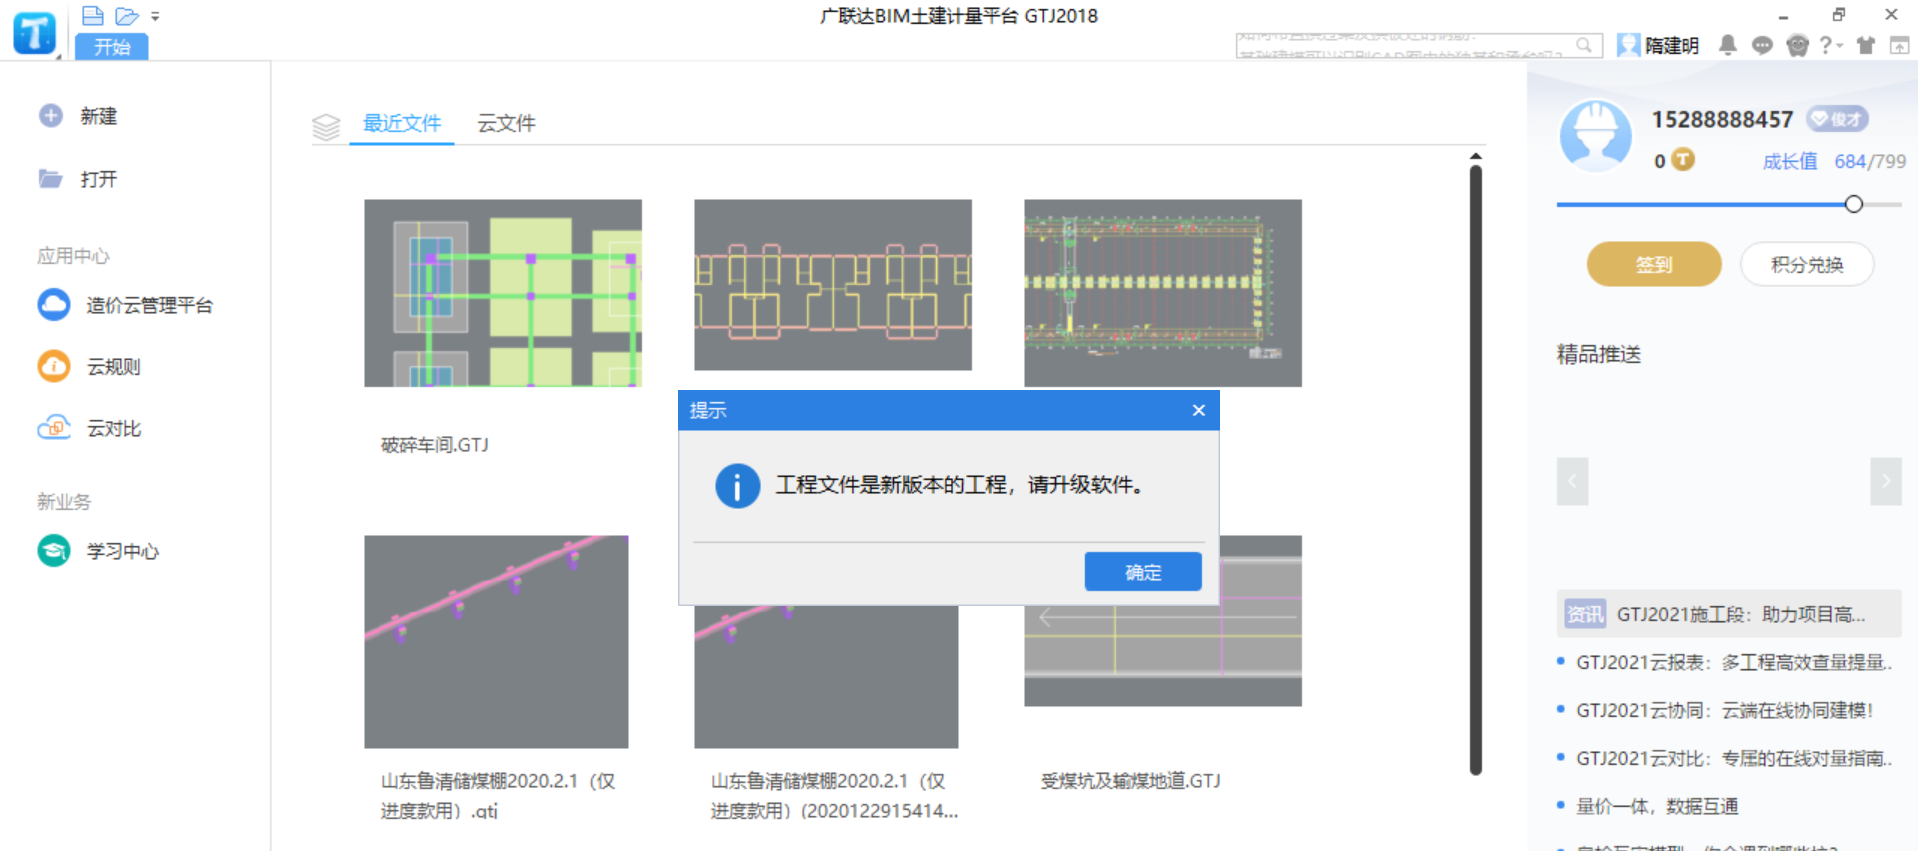
Task: Click the 积分兑换 button
Action: (1807, 264)
